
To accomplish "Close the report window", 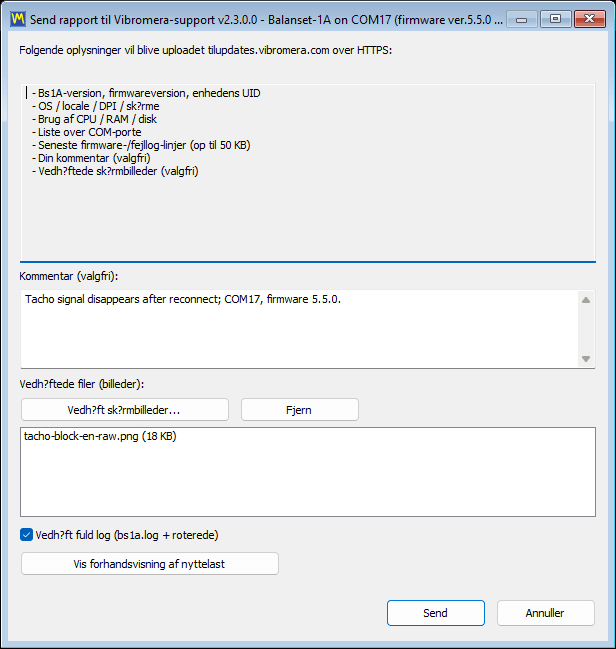I will (x=590, y=19).
